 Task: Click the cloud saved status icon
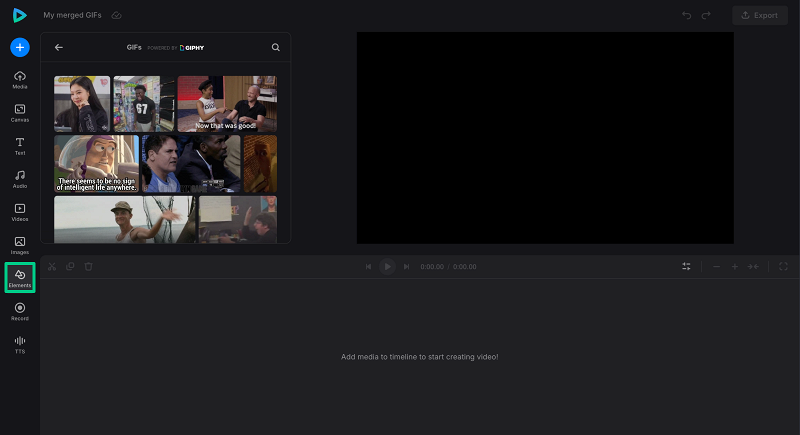tap(116, 15)
